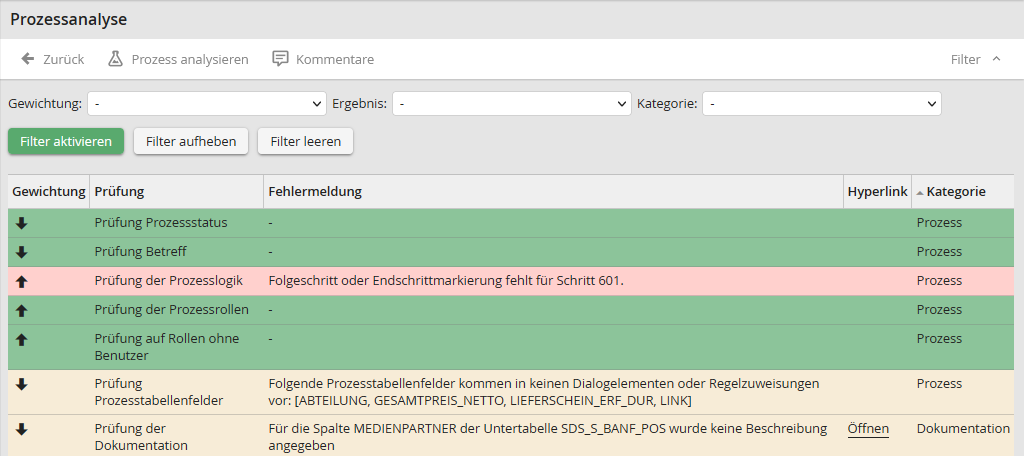Click the down arrow in Prüfung Betreff row
1024x456 pixels.
21,252
